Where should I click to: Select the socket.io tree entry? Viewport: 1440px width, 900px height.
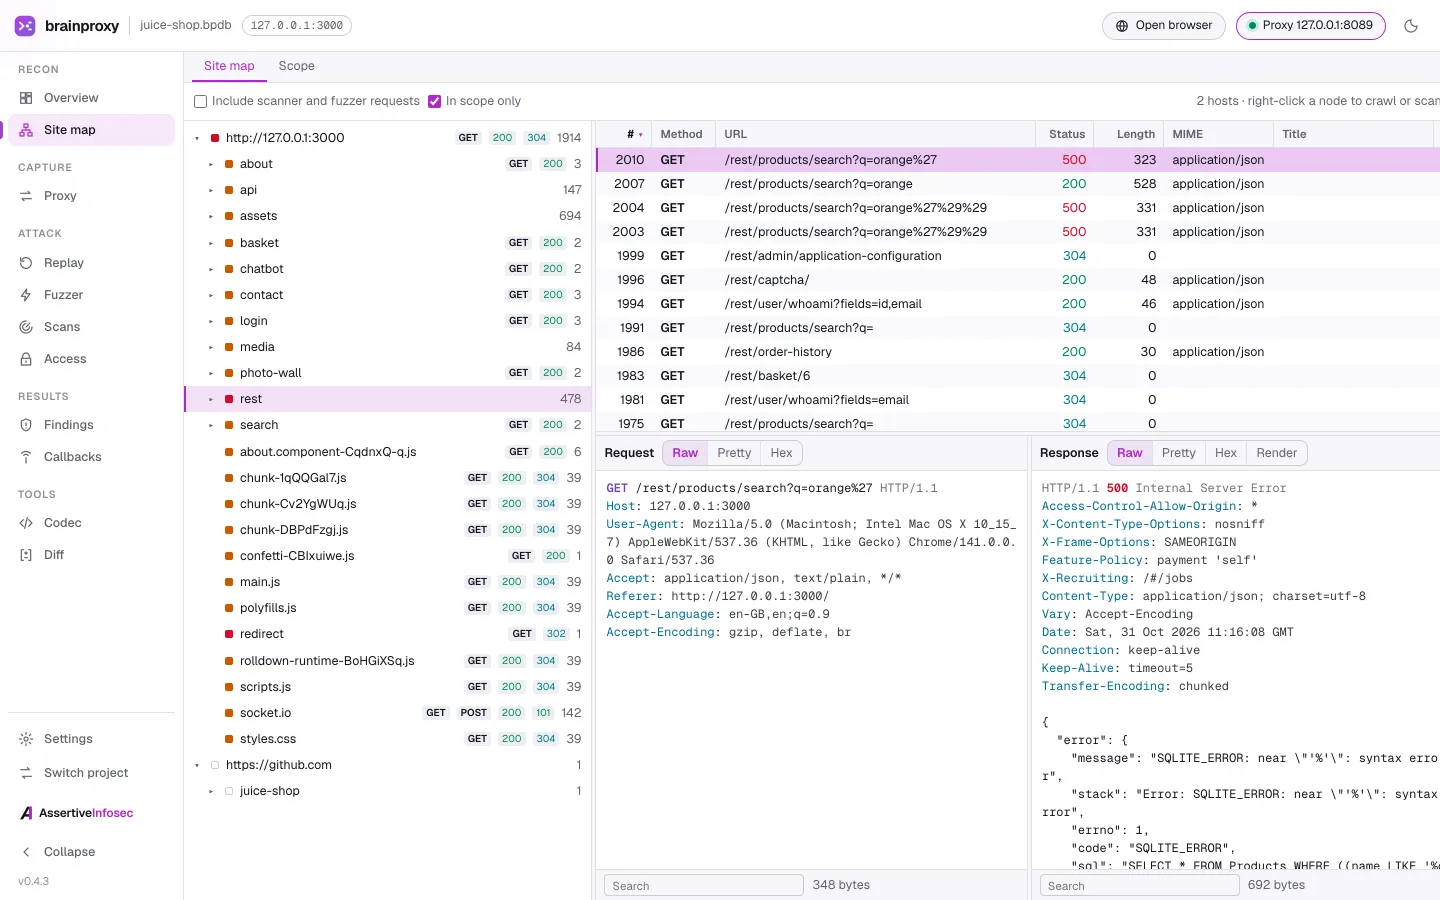click(x=388, y=713)
